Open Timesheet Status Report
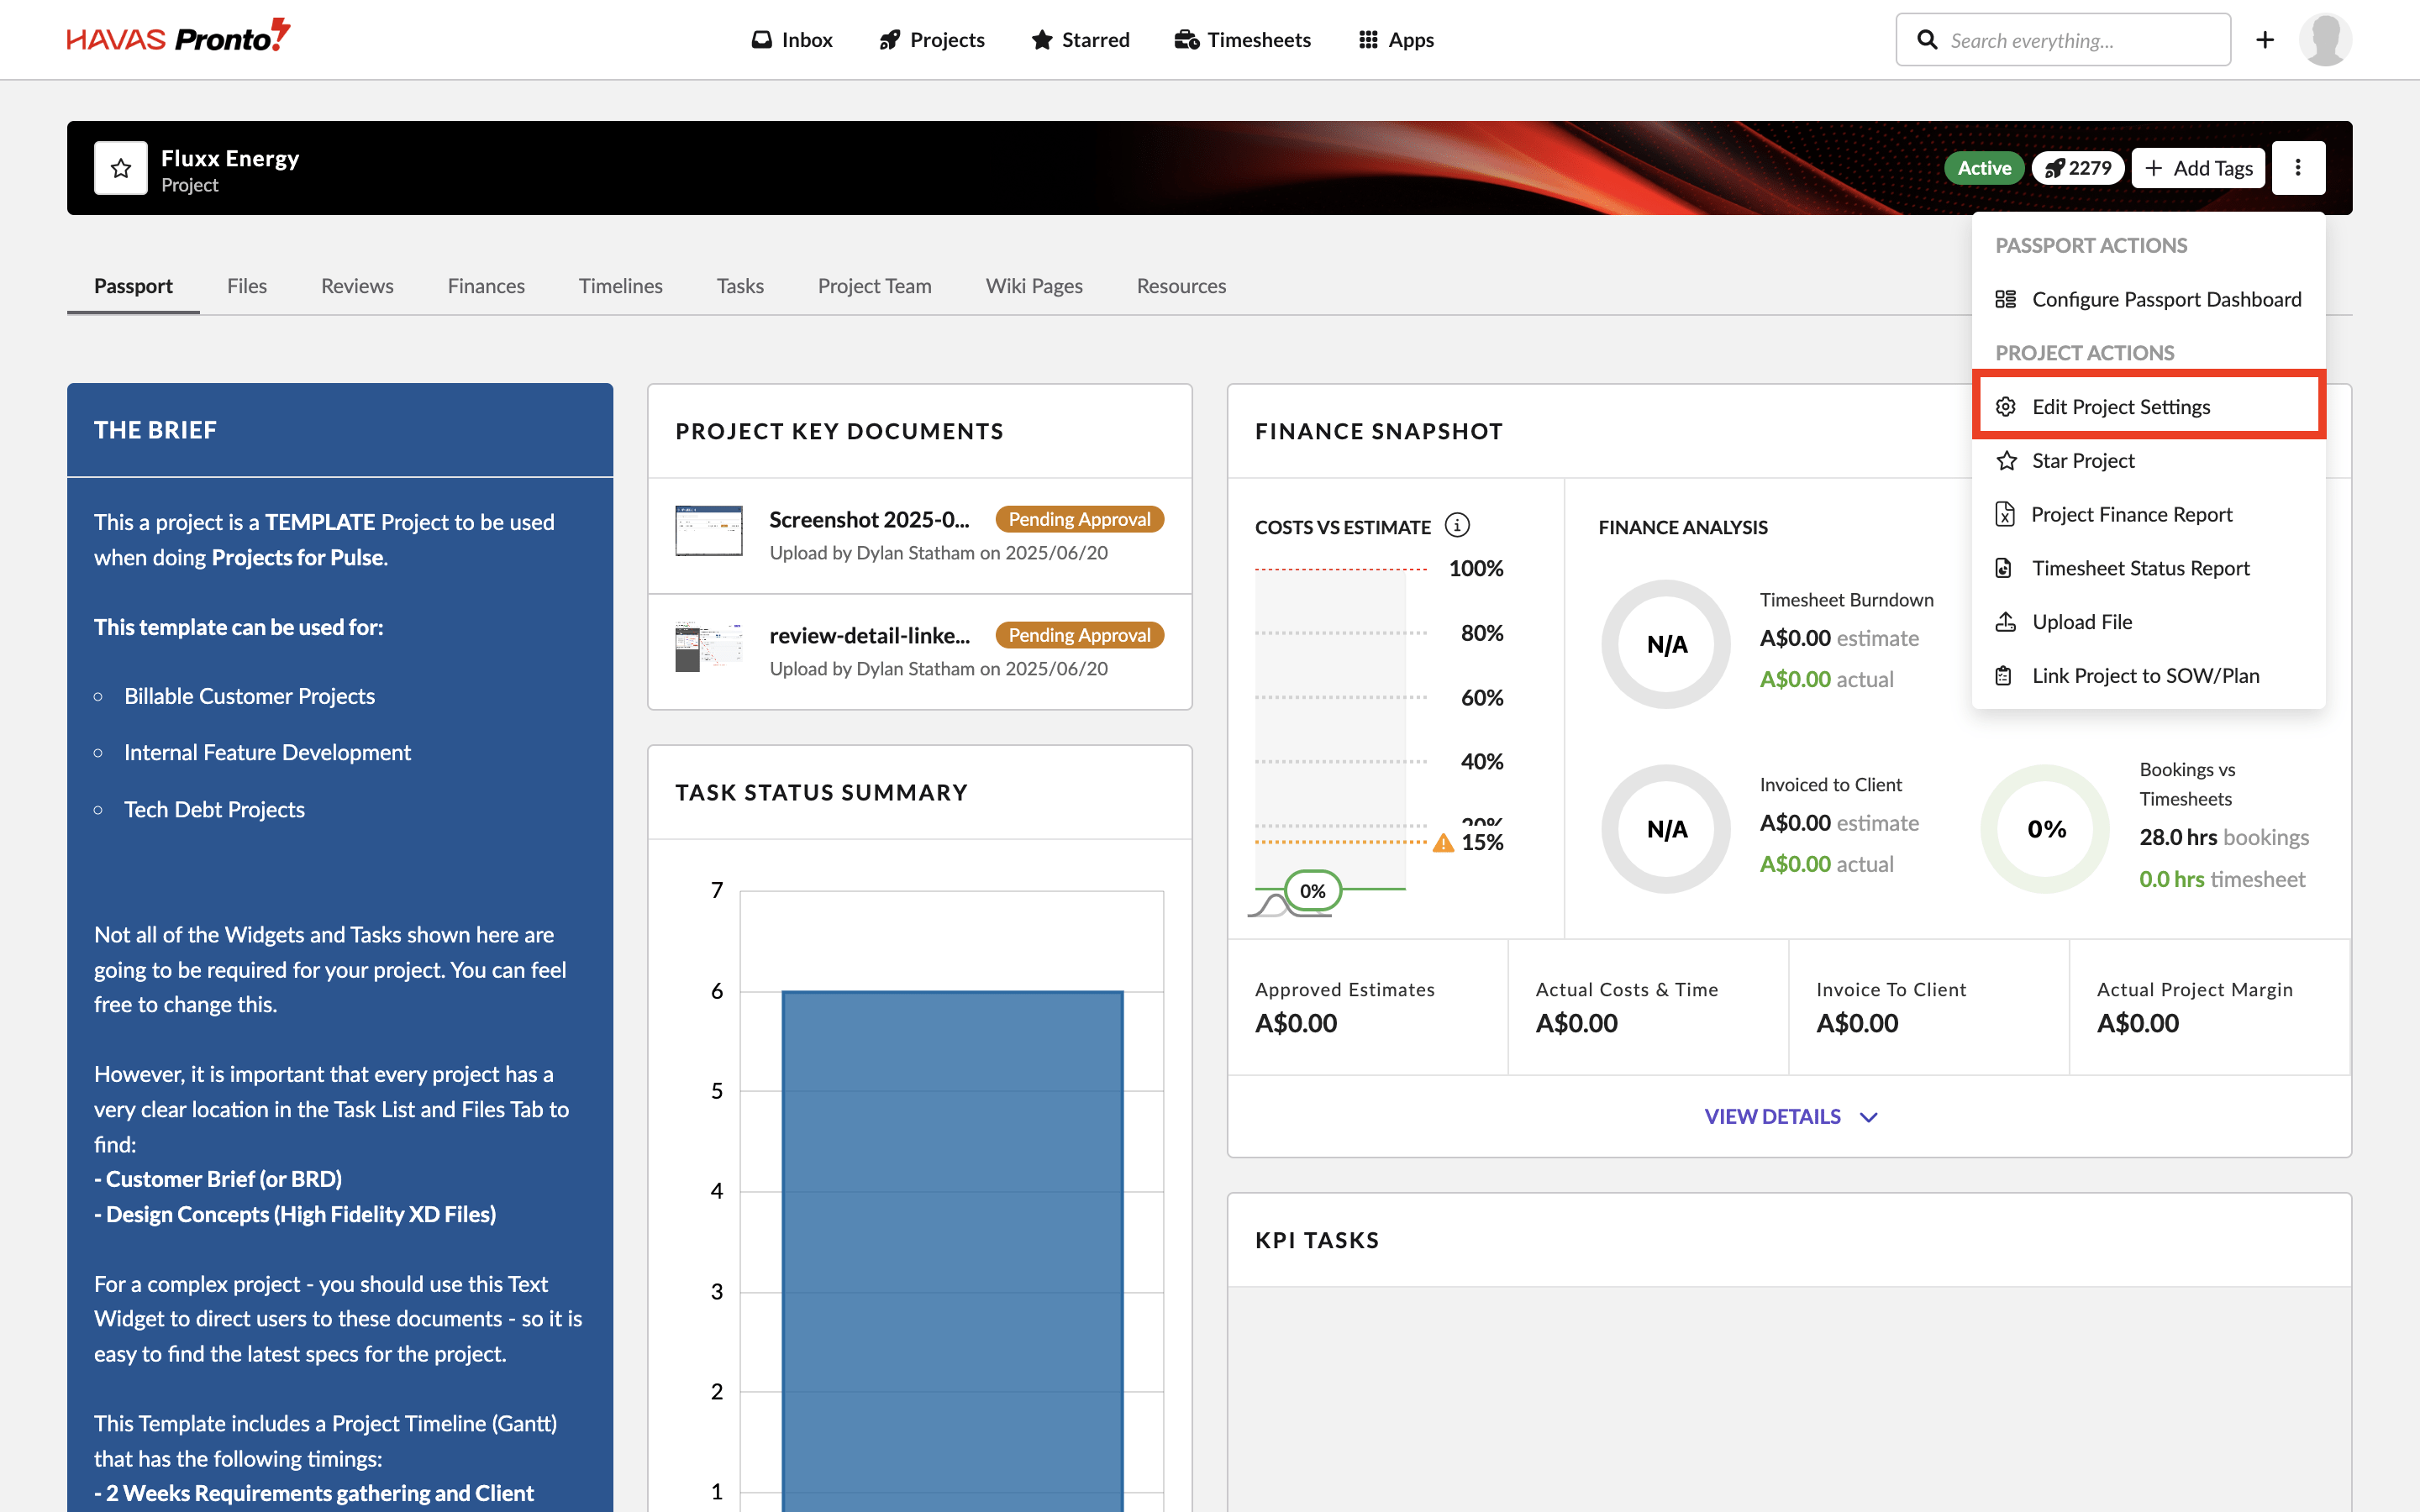Viewport: 2420px width, 1512px height. click(2148, 568)
